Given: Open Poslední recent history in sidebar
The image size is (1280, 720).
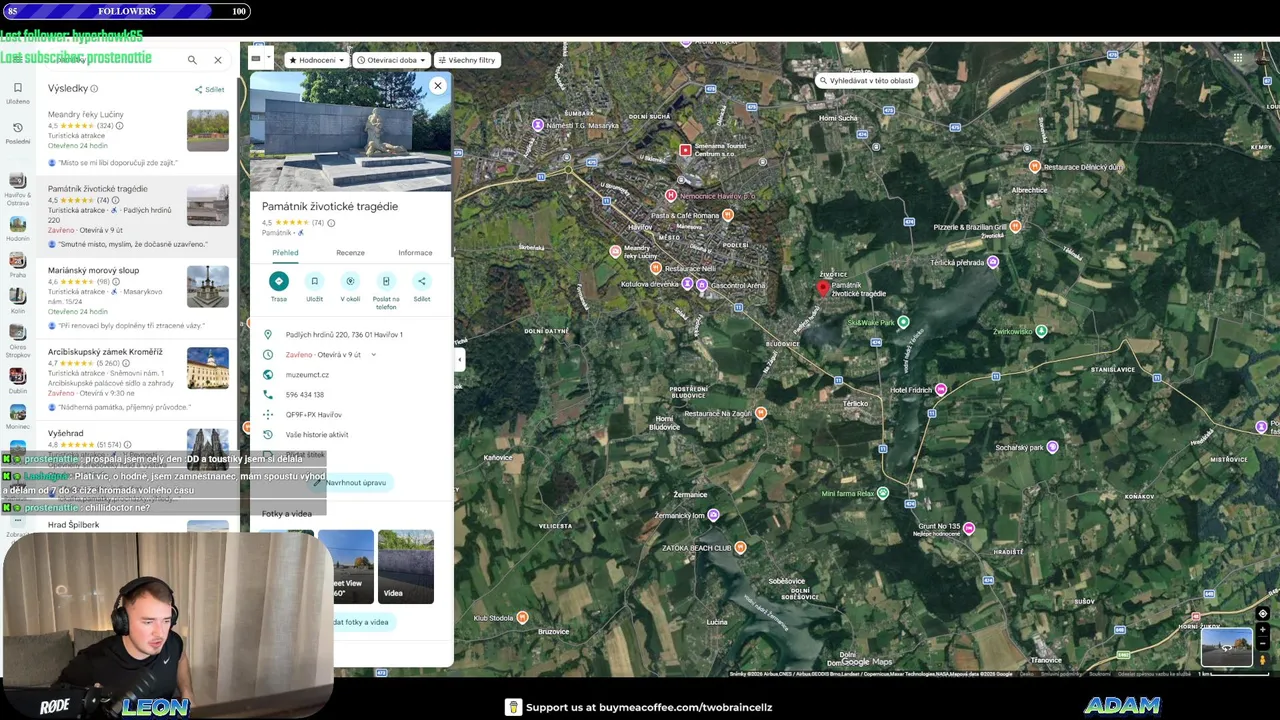Looking at the screenshot, I should coord(17,132).
